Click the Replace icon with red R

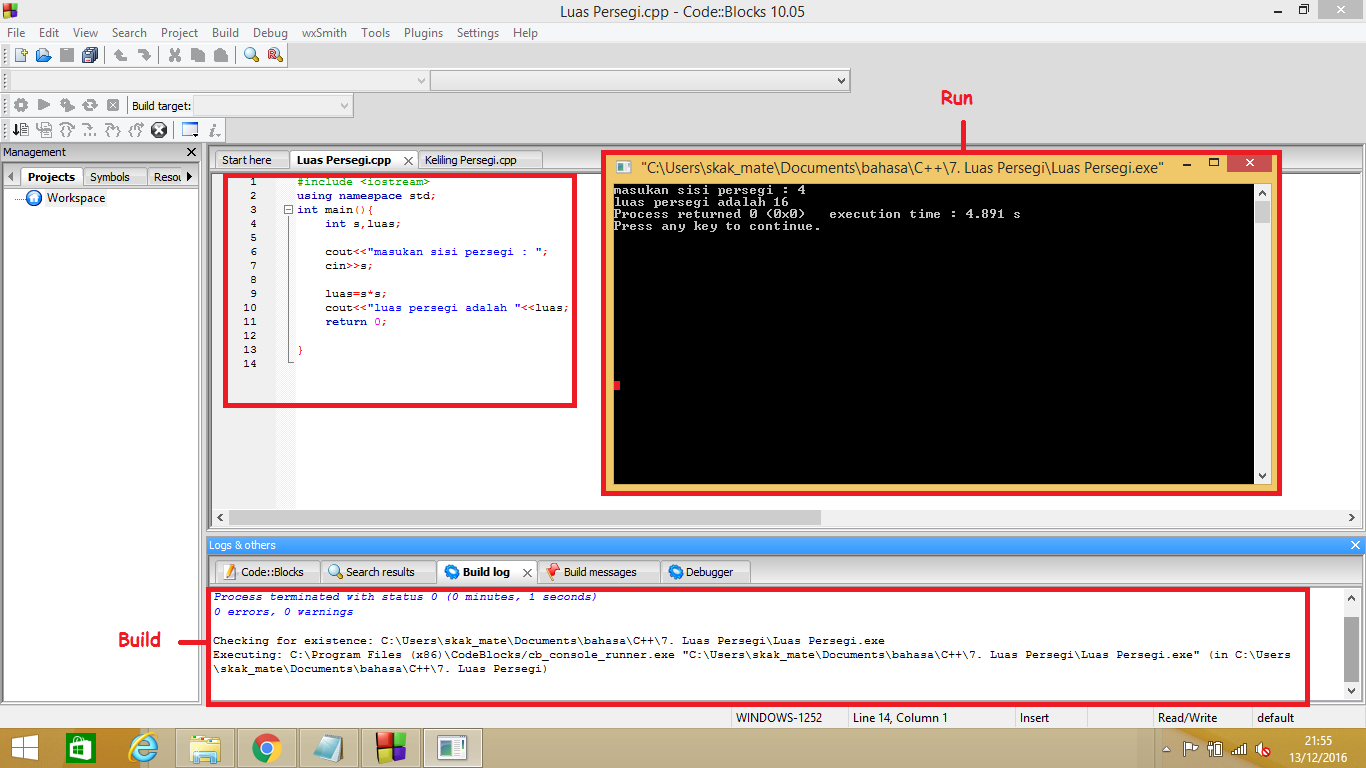pyautogui.click(x=274, y=55)
